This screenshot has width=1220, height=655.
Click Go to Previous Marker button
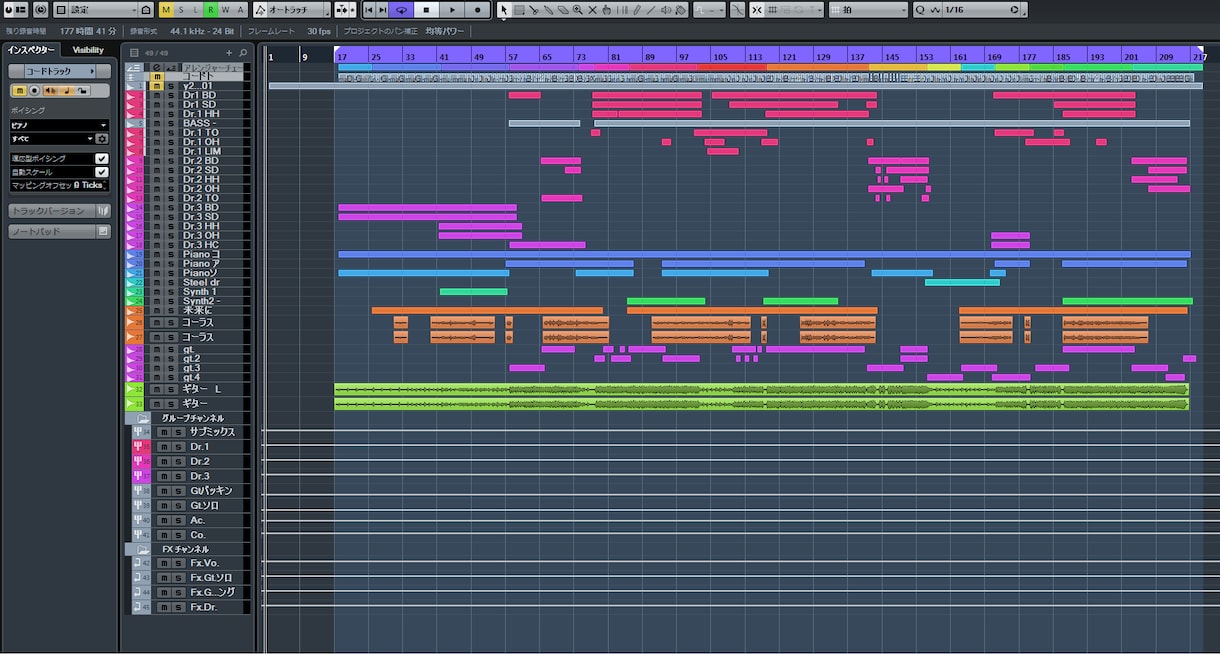(369, 9)
